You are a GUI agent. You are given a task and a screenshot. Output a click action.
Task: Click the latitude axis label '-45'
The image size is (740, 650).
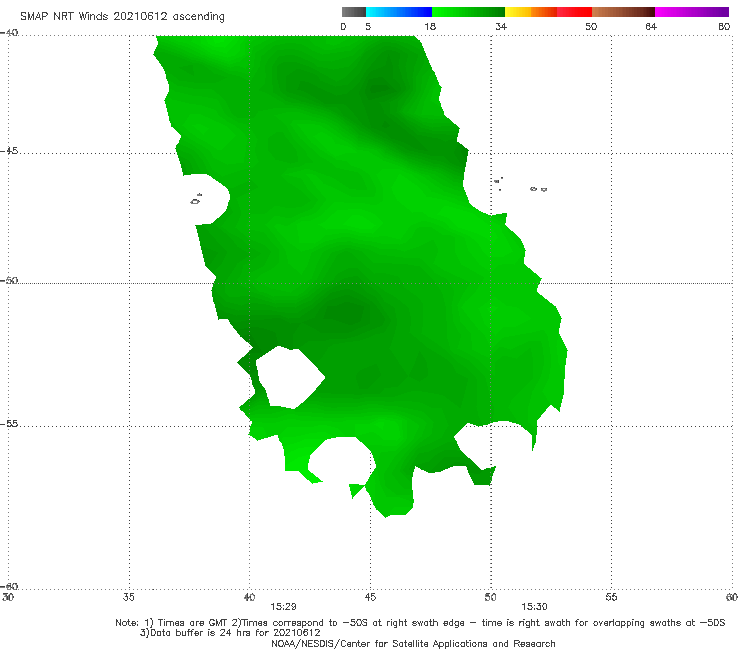[x=9, y=151]
